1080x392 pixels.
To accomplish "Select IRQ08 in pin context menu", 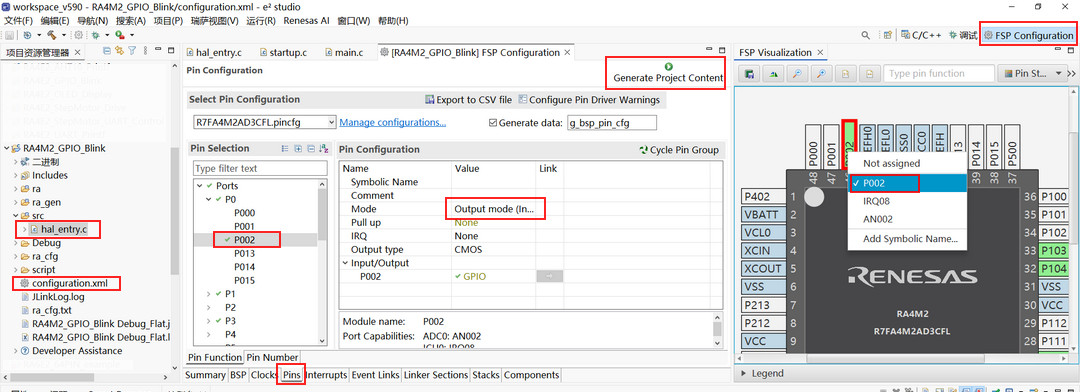I will click(x=876, y=201).
